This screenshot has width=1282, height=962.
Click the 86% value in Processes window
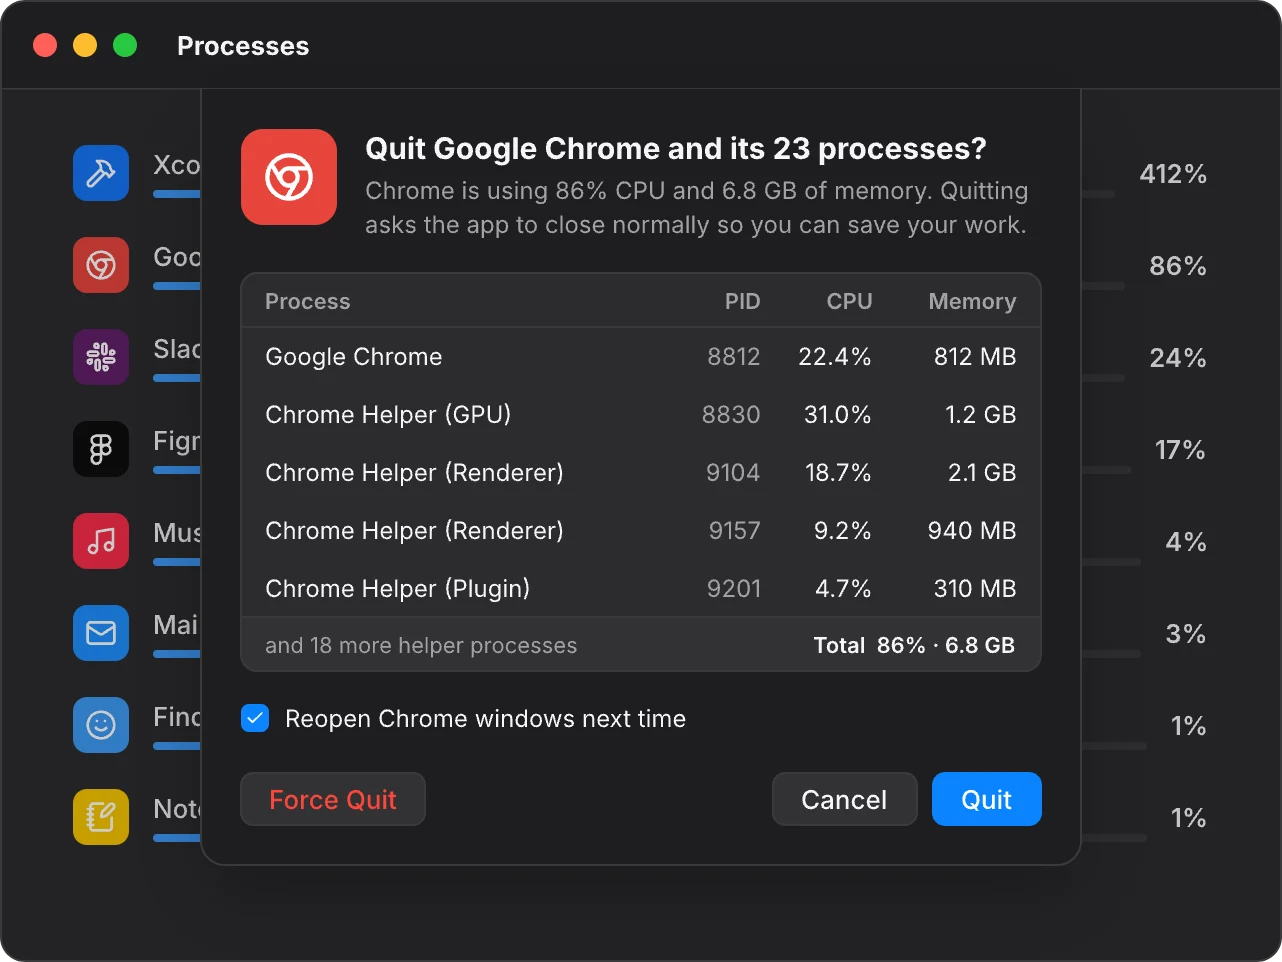(x=1178, y=266)
